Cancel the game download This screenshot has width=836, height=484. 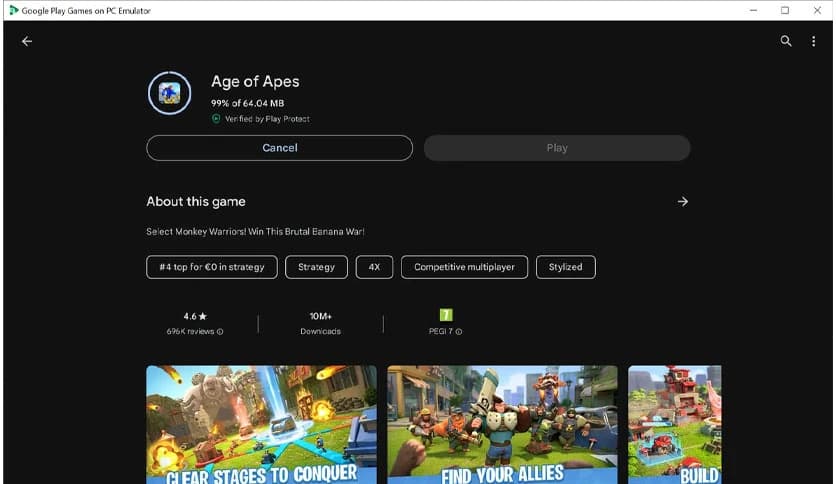279,148
